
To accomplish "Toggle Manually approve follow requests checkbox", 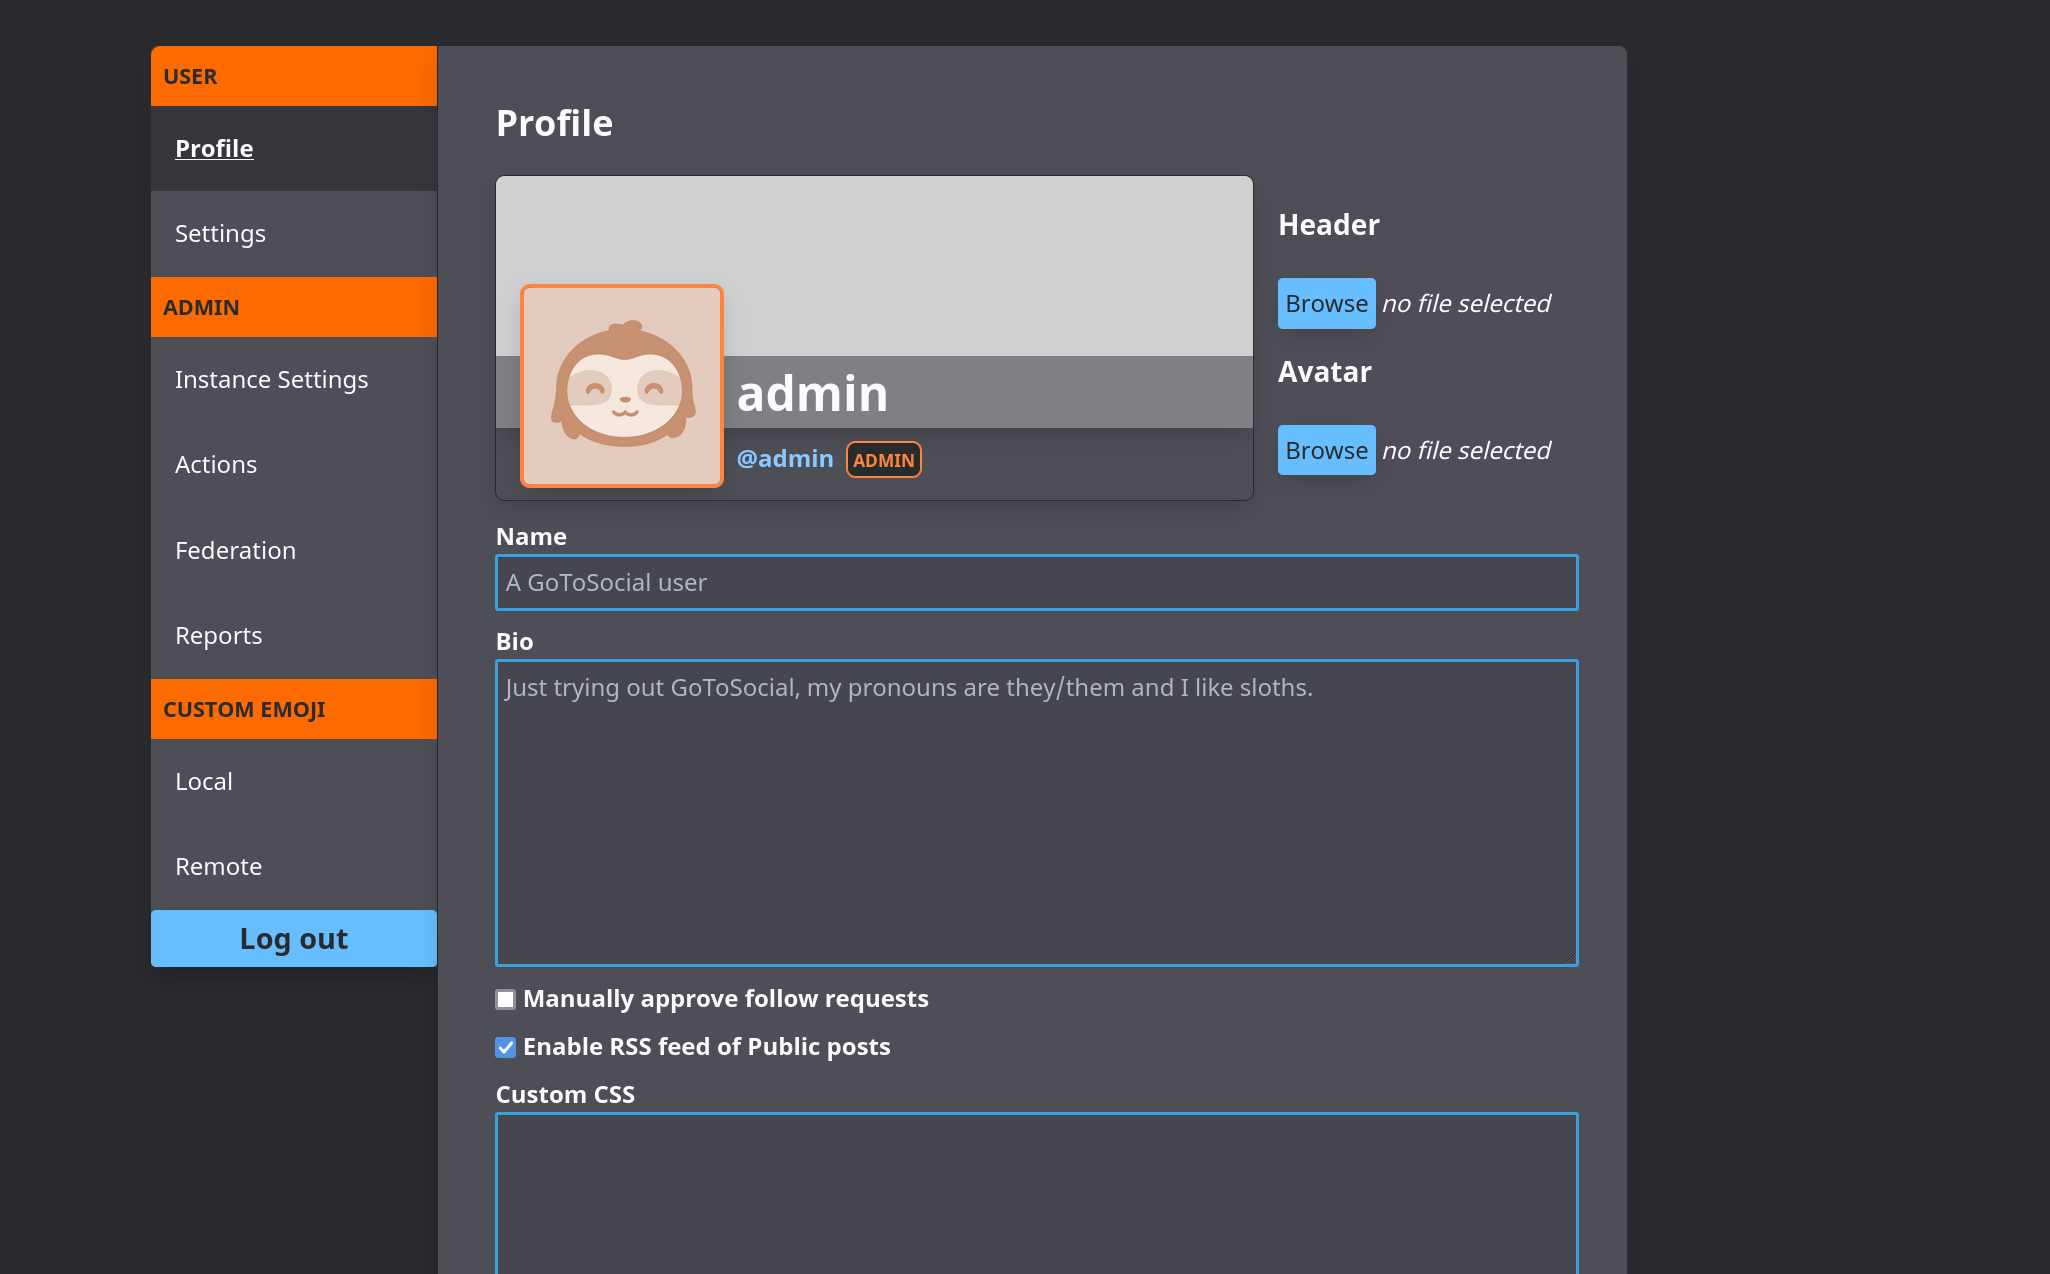I will tap(506, 998).
